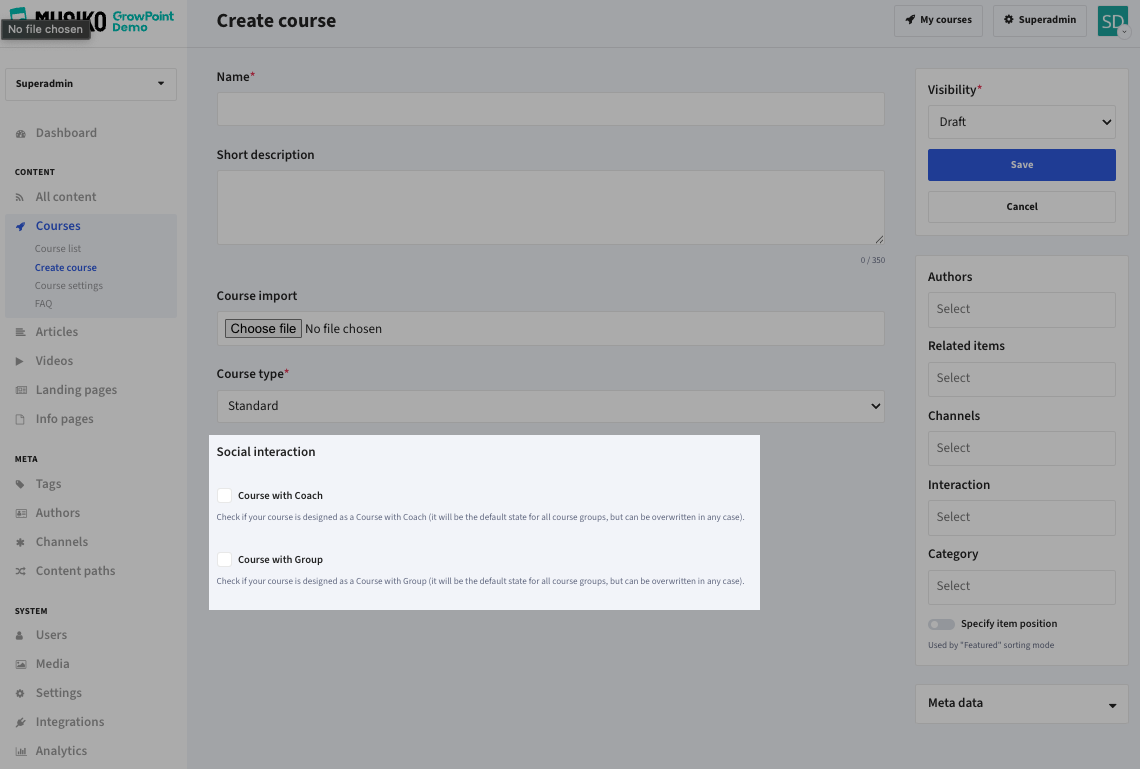Click the Superadmin button in header
Screen dimensions: 1140x769
1040,20
